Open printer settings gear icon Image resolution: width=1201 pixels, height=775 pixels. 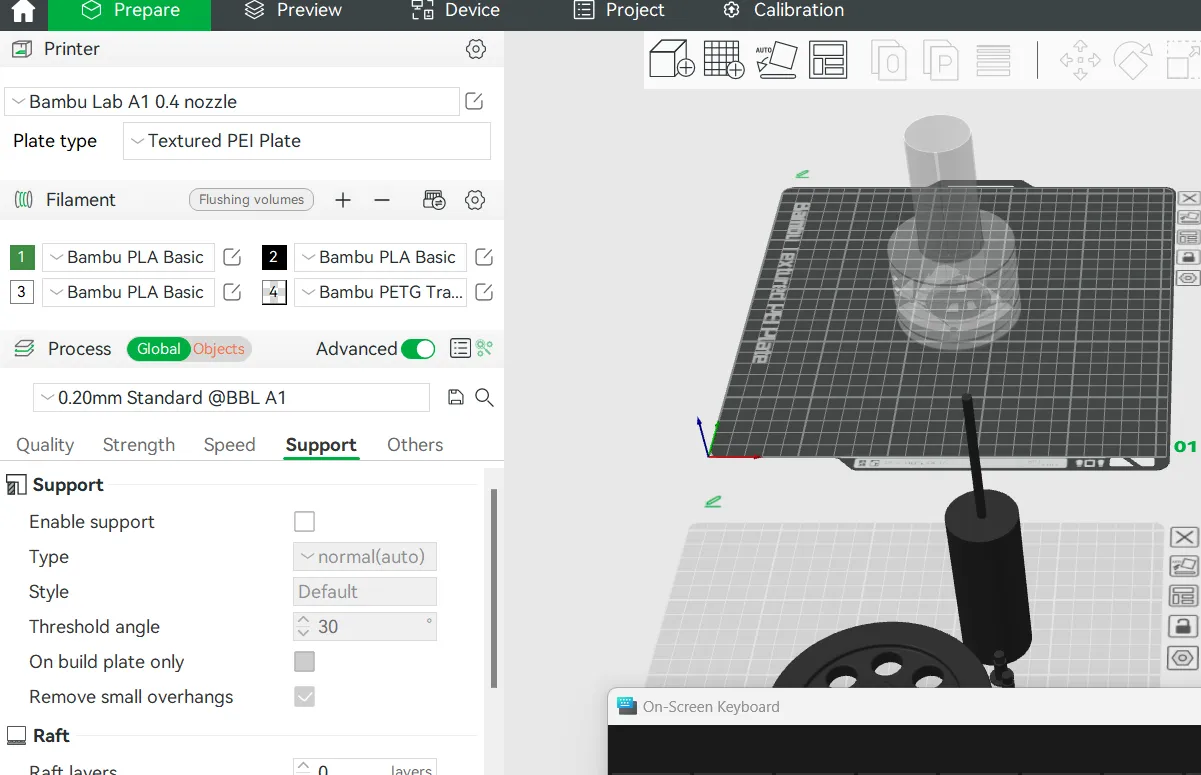(x=476, y=49)
